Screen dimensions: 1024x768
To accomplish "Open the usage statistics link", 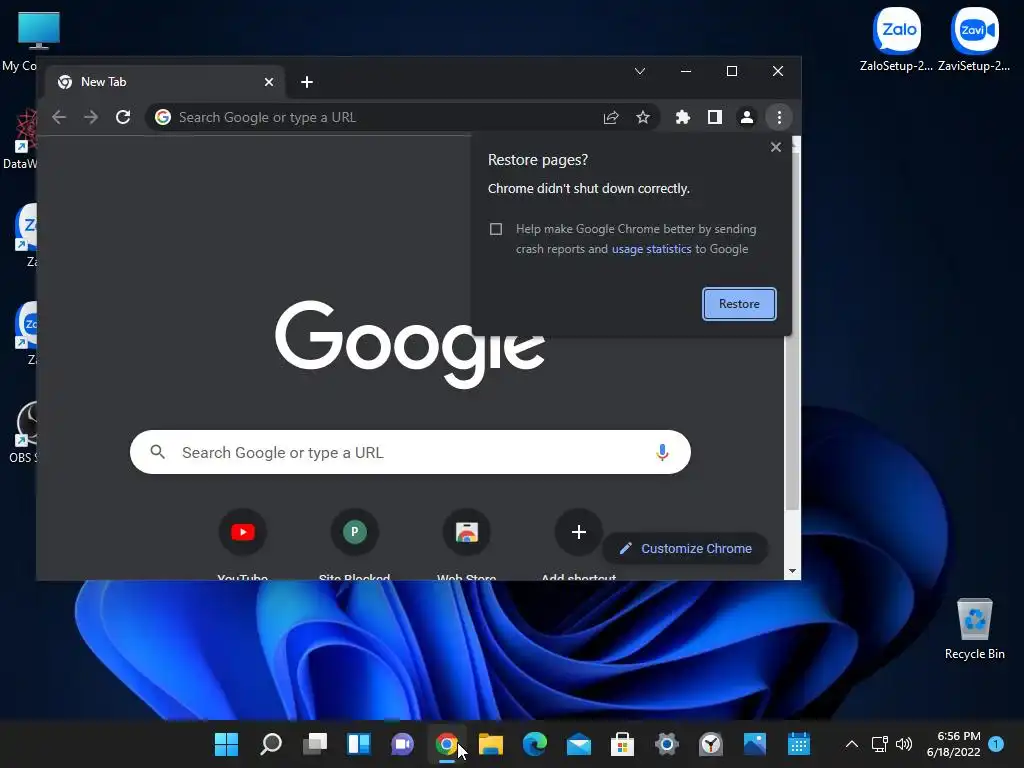I will (x=651, y=249).
